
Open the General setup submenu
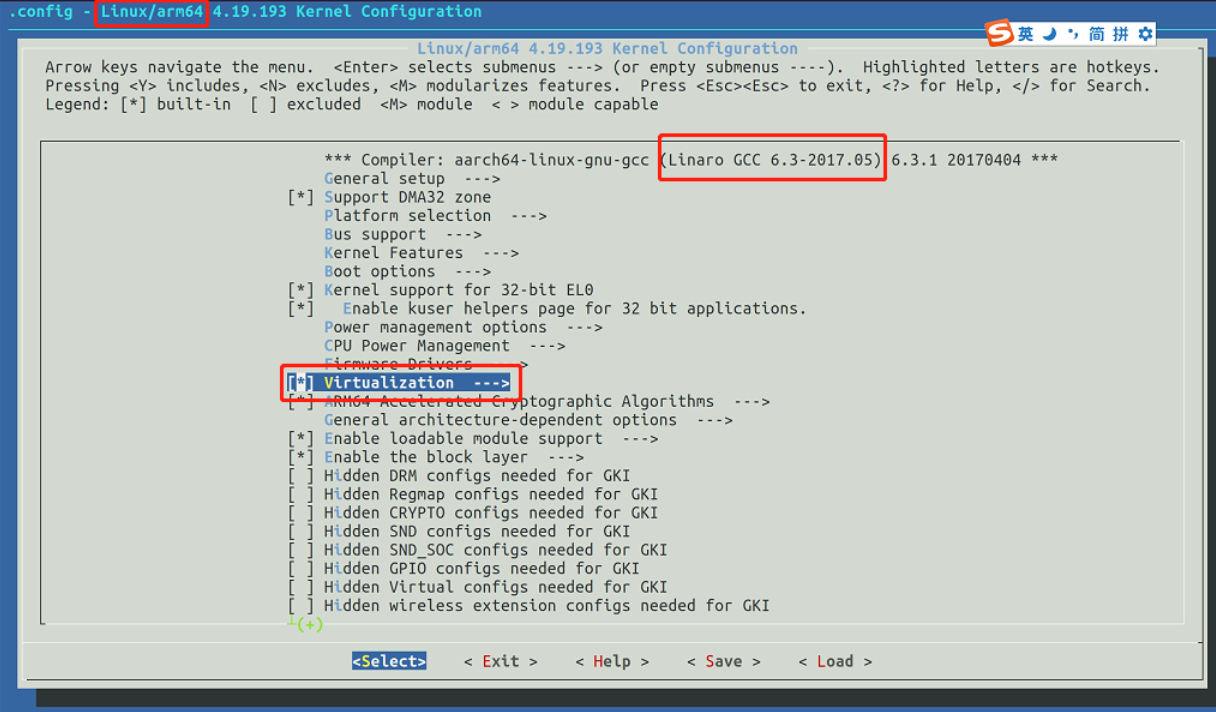(x=412, y=178)
